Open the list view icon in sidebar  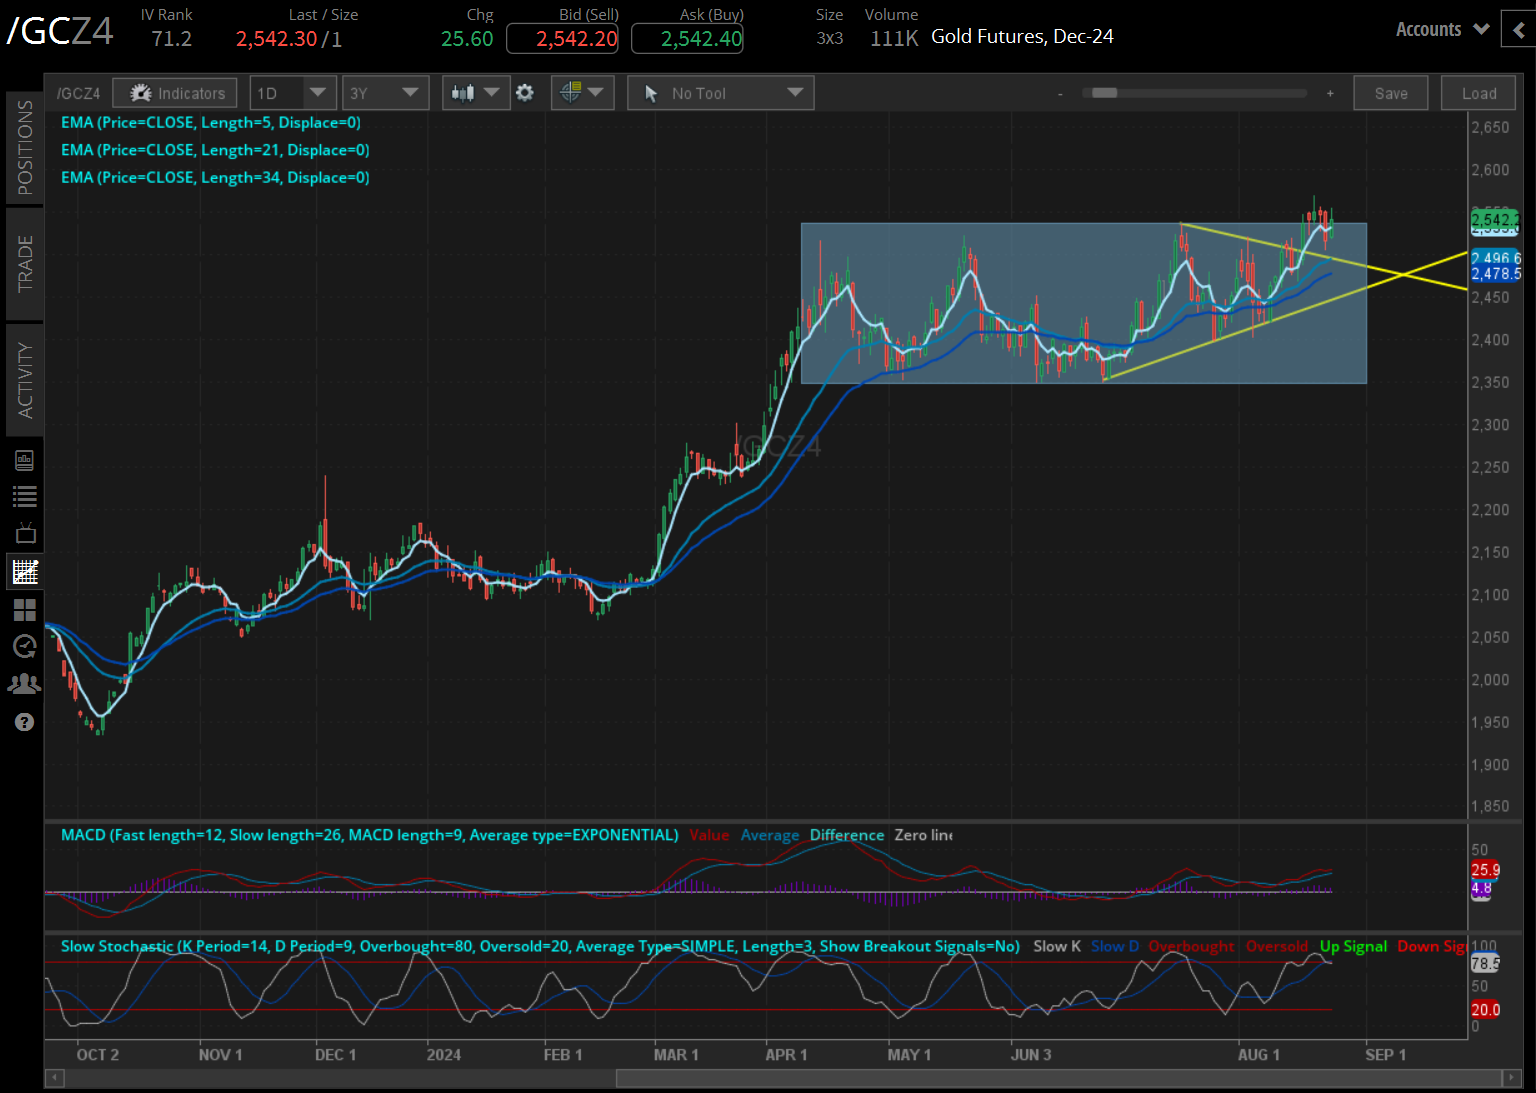(x=25, y=496)
